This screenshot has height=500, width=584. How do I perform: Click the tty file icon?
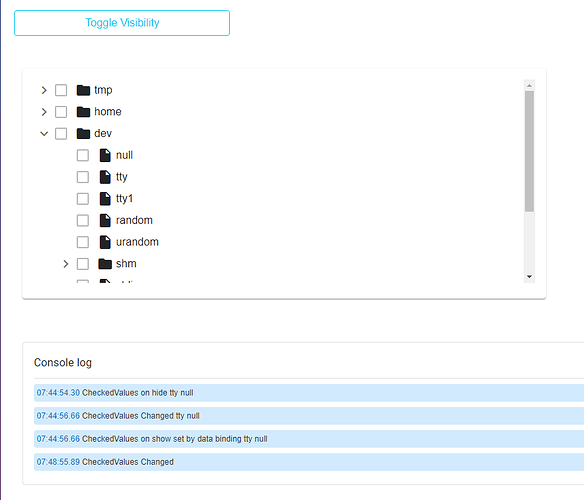[x=105, y=177]
